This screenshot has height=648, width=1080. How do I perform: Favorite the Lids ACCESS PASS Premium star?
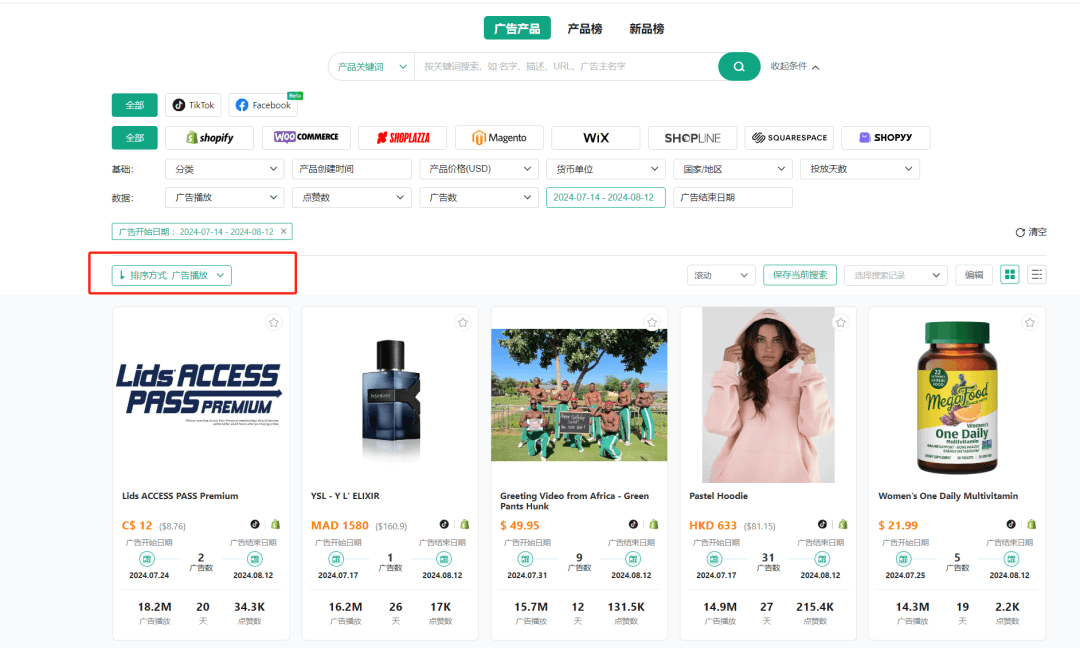(273, 322)
